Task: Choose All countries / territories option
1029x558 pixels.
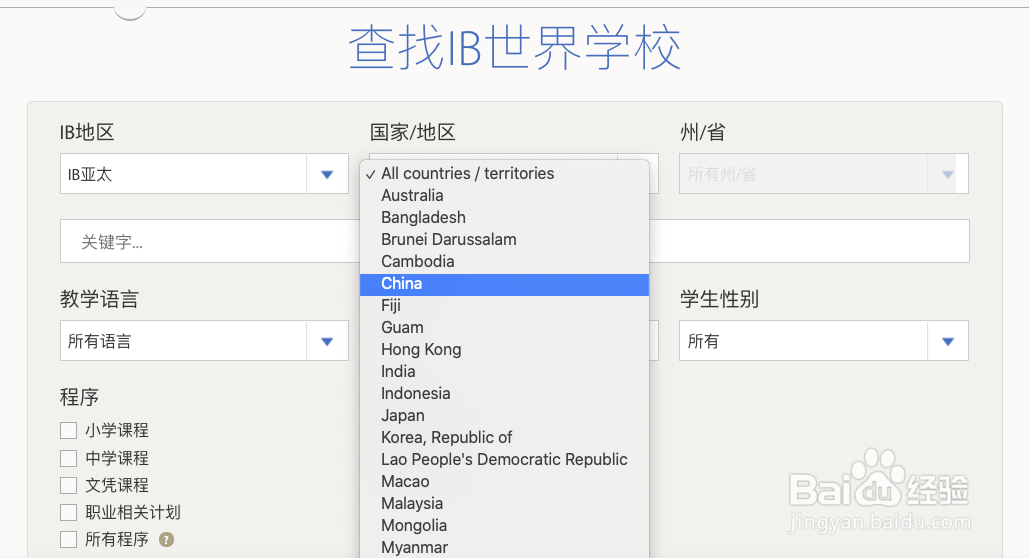Action: pos(504,173)
